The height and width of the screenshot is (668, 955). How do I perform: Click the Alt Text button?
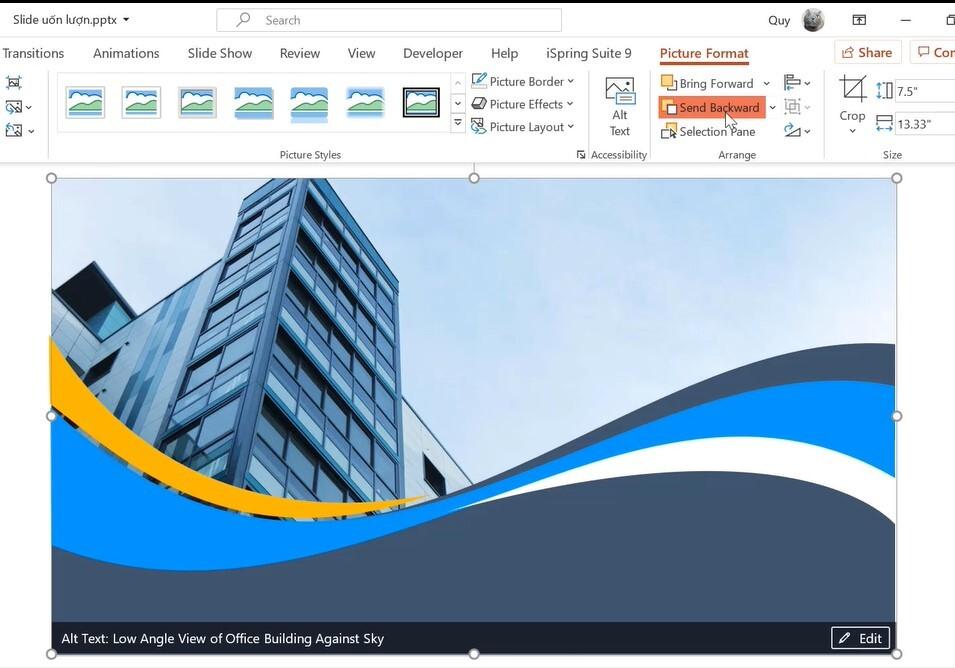tap(619, 107)
